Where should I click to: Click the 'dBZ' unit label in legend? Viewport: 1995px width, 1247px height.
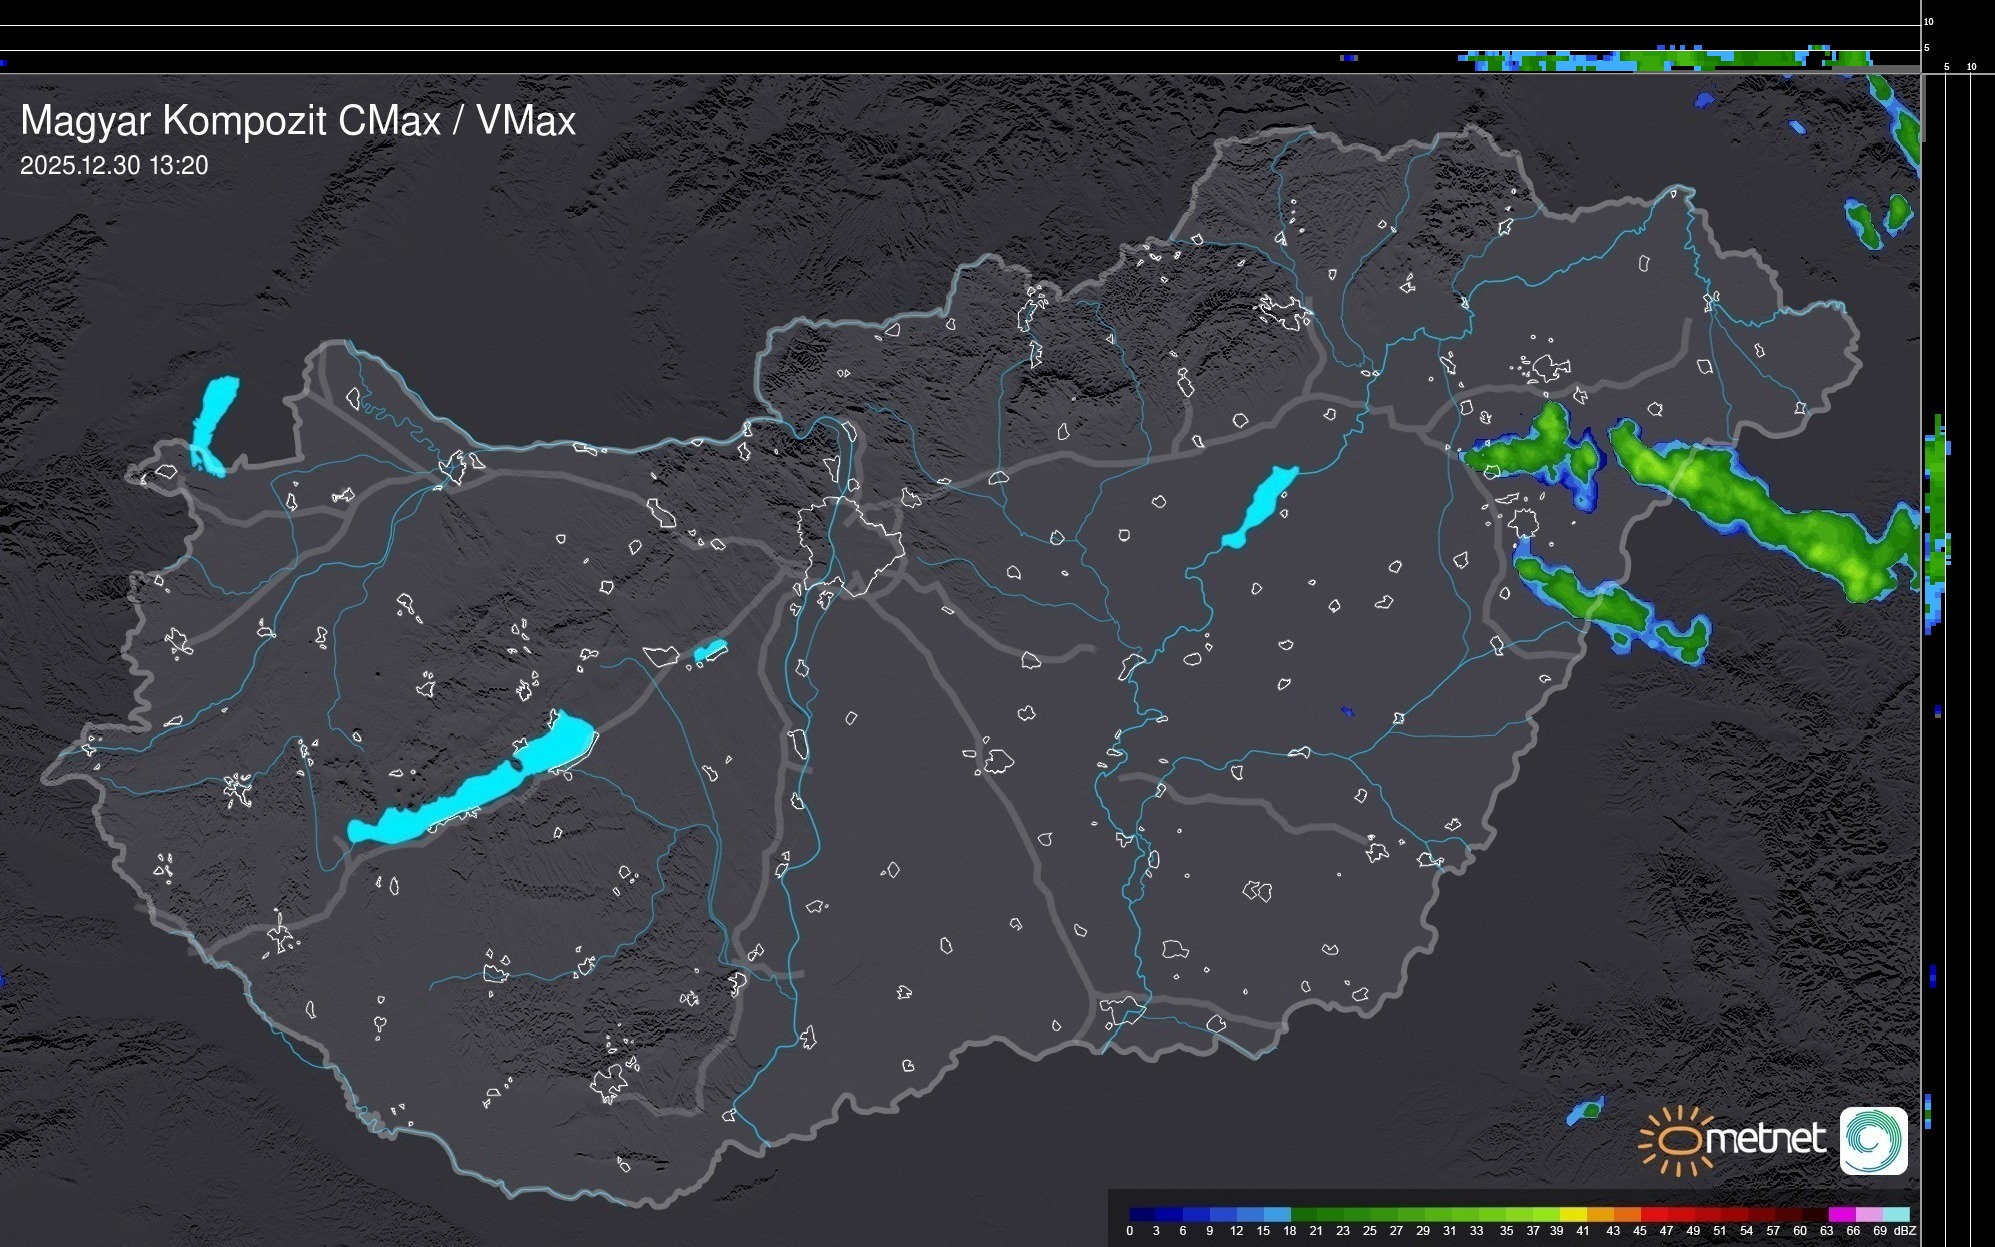click(x=1905, y=1231)
